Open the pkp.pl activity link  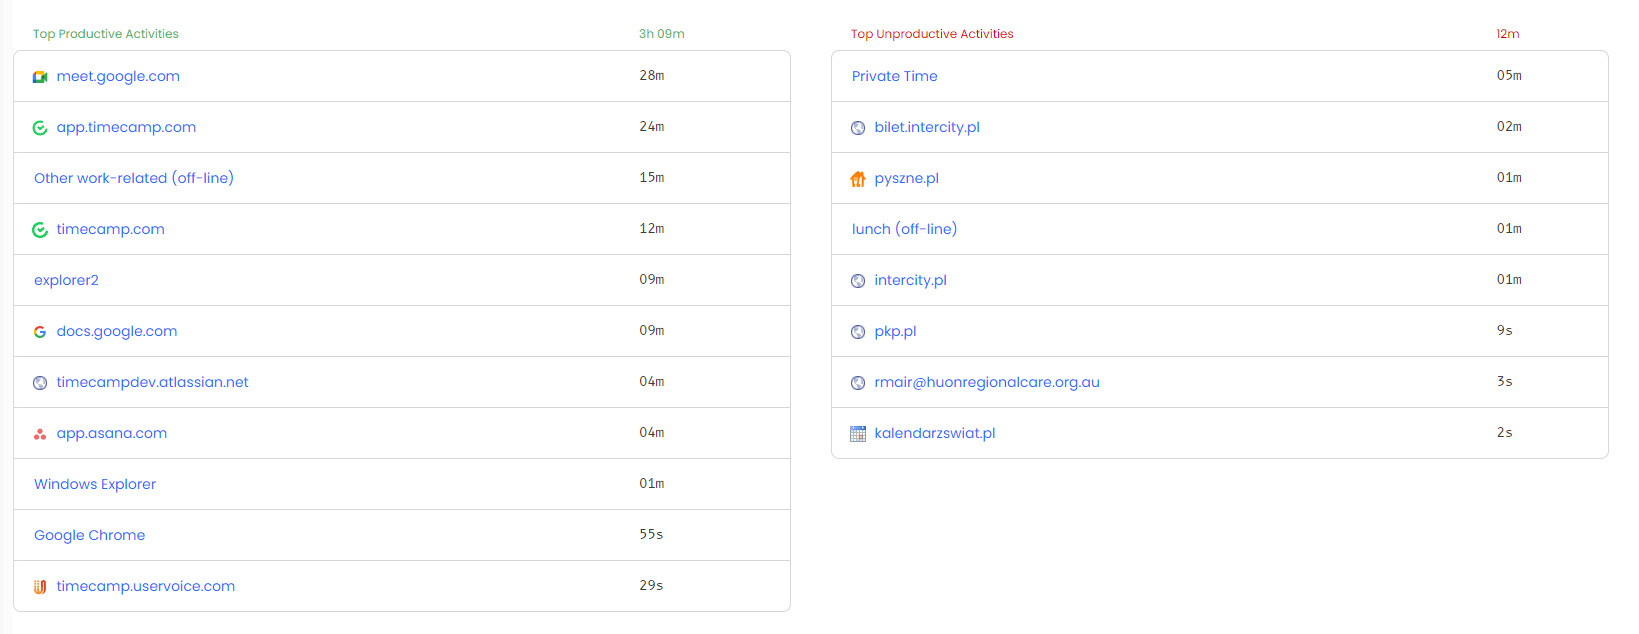(x=895, y=332)
